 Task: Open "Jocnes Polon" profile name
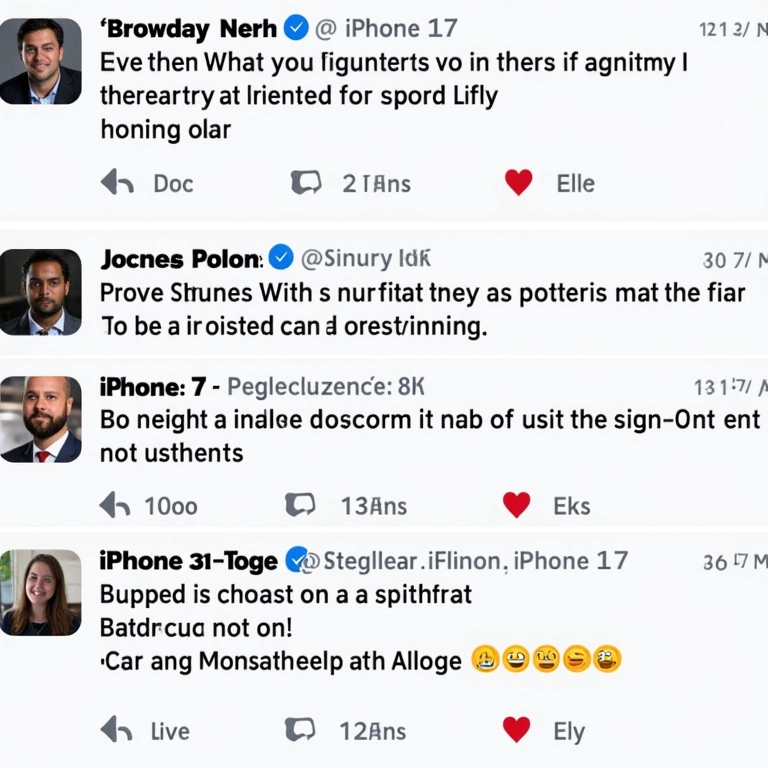(180, 259)
